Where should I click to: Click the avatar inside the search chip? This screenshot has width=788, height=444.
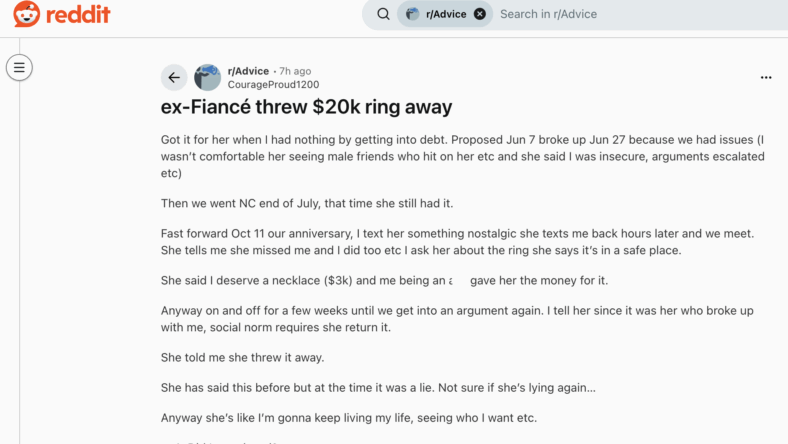(x=412, y=14)
